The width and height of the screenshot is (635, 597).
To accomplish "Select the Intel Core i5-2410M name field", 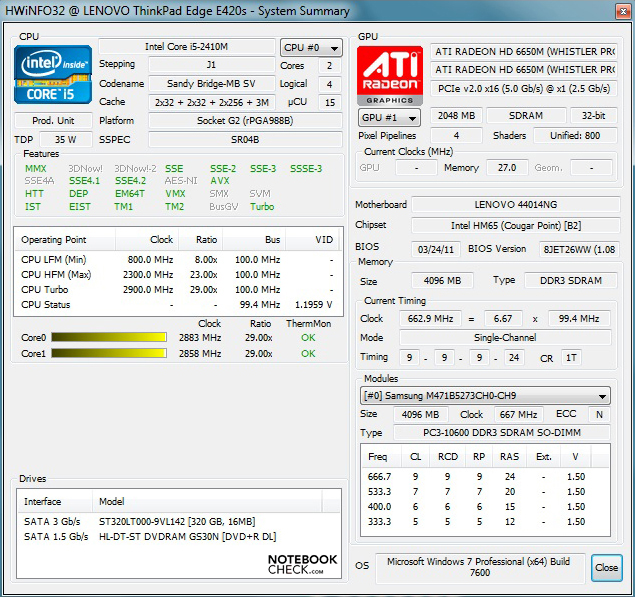I will click(x=186, y=47).
